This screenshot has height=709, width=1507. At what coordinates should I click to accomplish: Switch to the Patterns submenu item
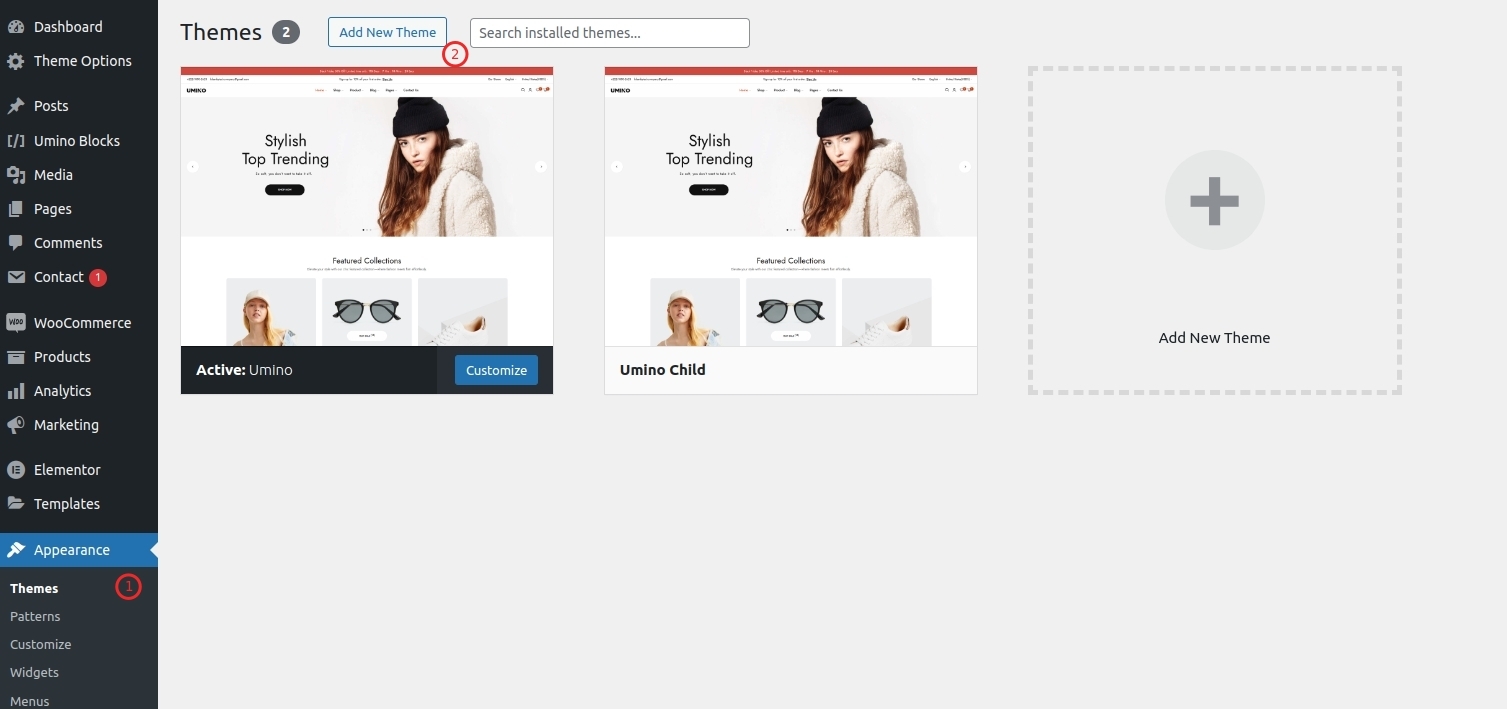click(x=35, y=616)
